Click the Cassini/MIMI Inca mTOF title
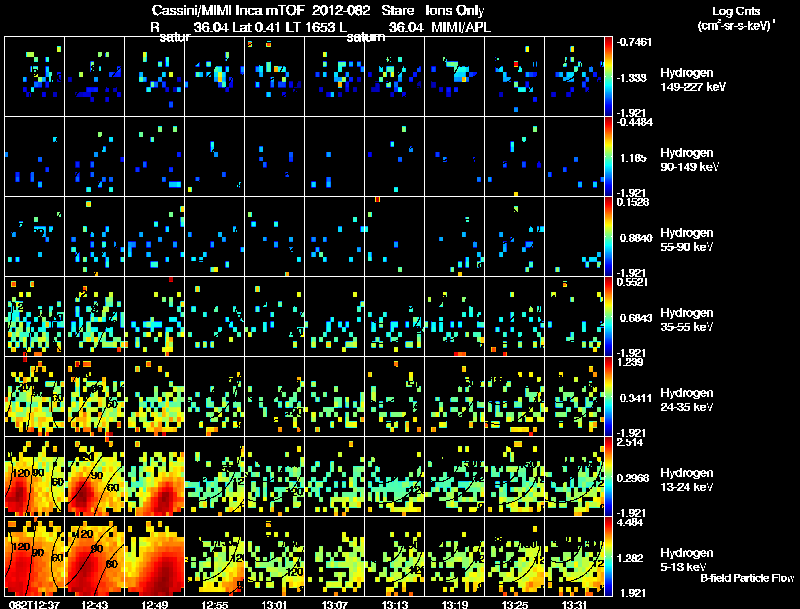The width and height of the screenshot is (800, 609). [228, 10]
